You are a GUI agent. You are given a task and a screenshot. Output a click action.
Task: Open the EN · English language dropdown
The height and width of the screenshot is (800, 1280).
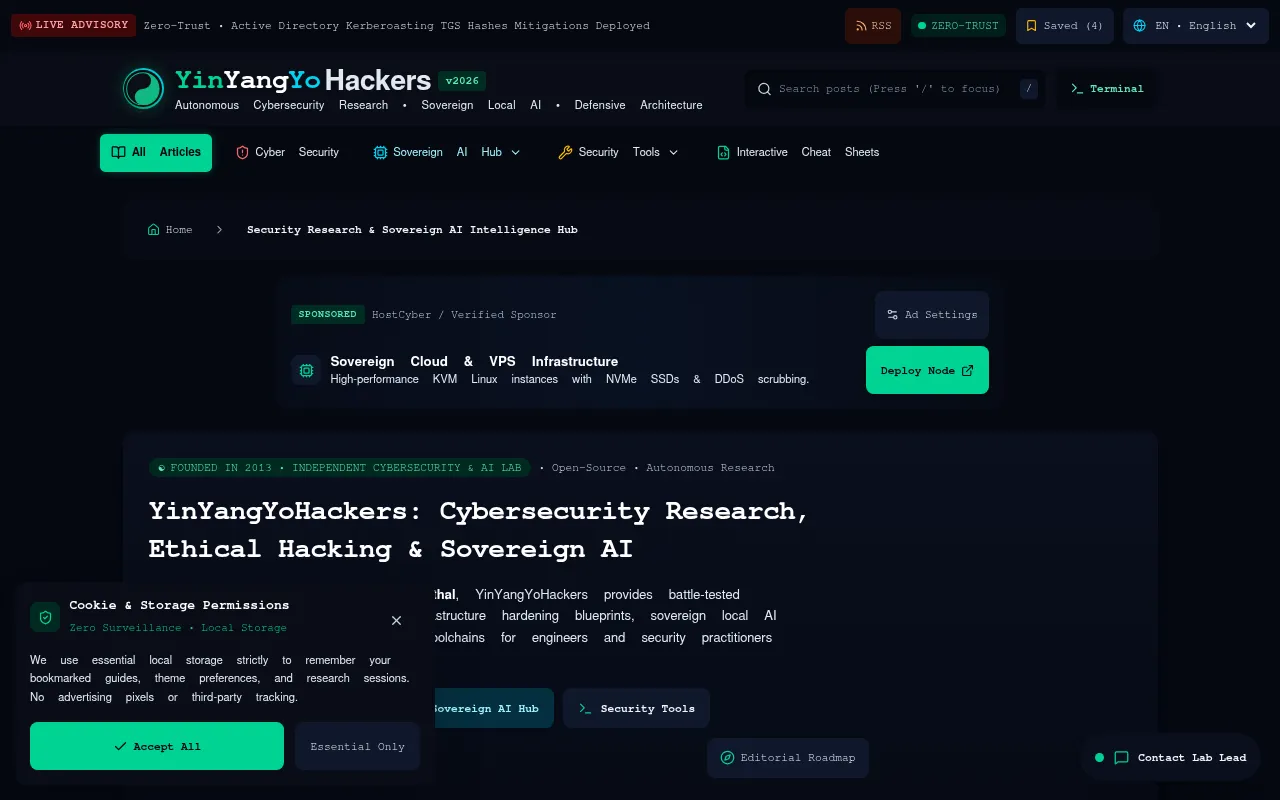click(1196, 26)
